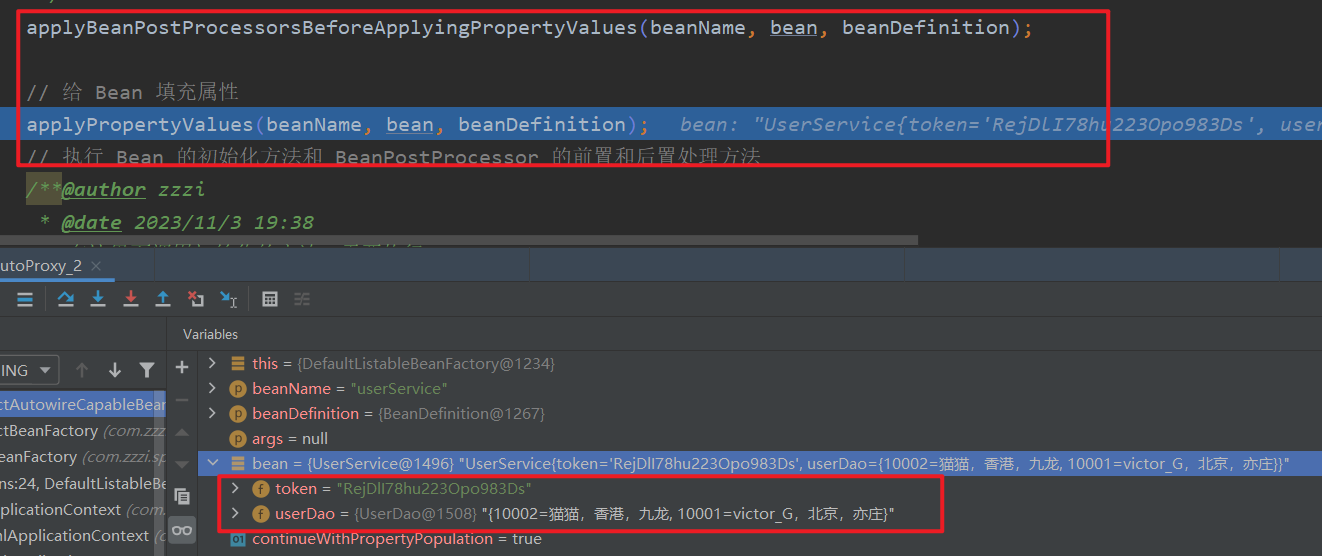Close the AutoProxy_2 debug tab
Viewport: 1322px width, 556px height.
97,266
